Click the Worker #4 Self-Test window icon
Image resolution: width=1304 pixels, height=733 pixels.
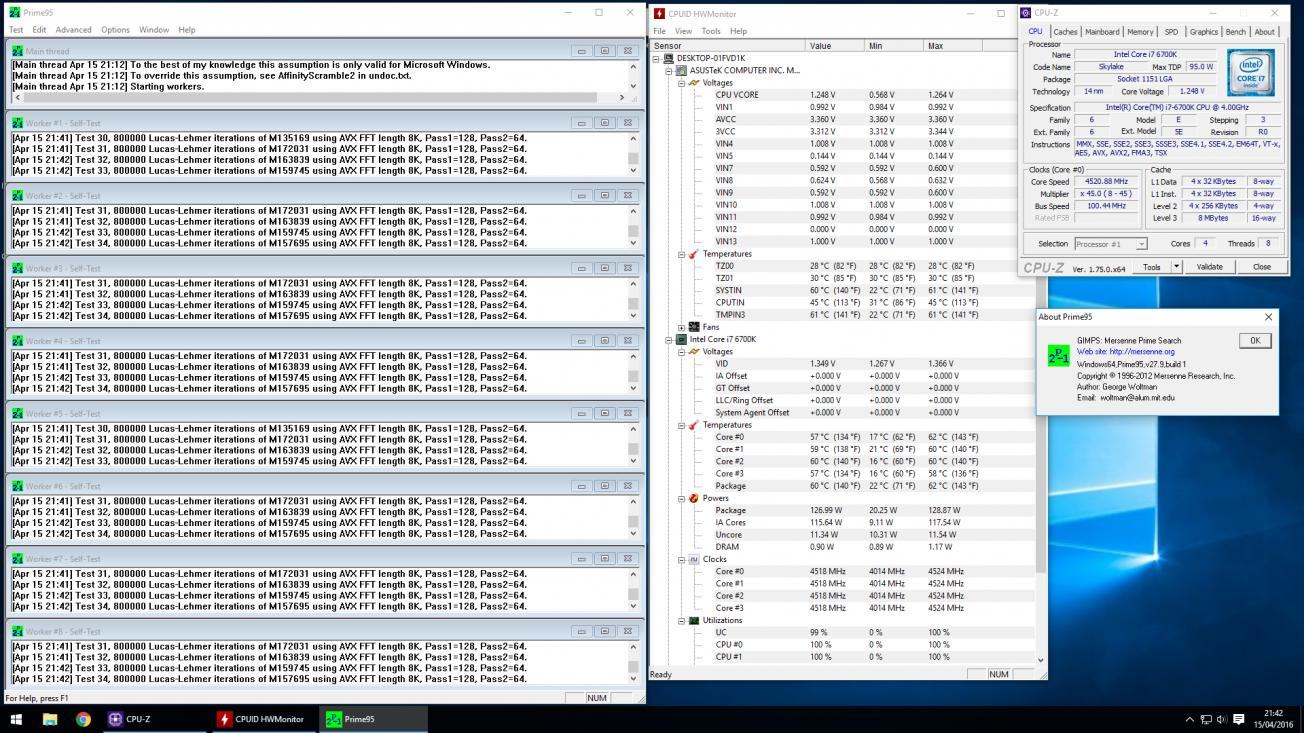tap(17, 341)
